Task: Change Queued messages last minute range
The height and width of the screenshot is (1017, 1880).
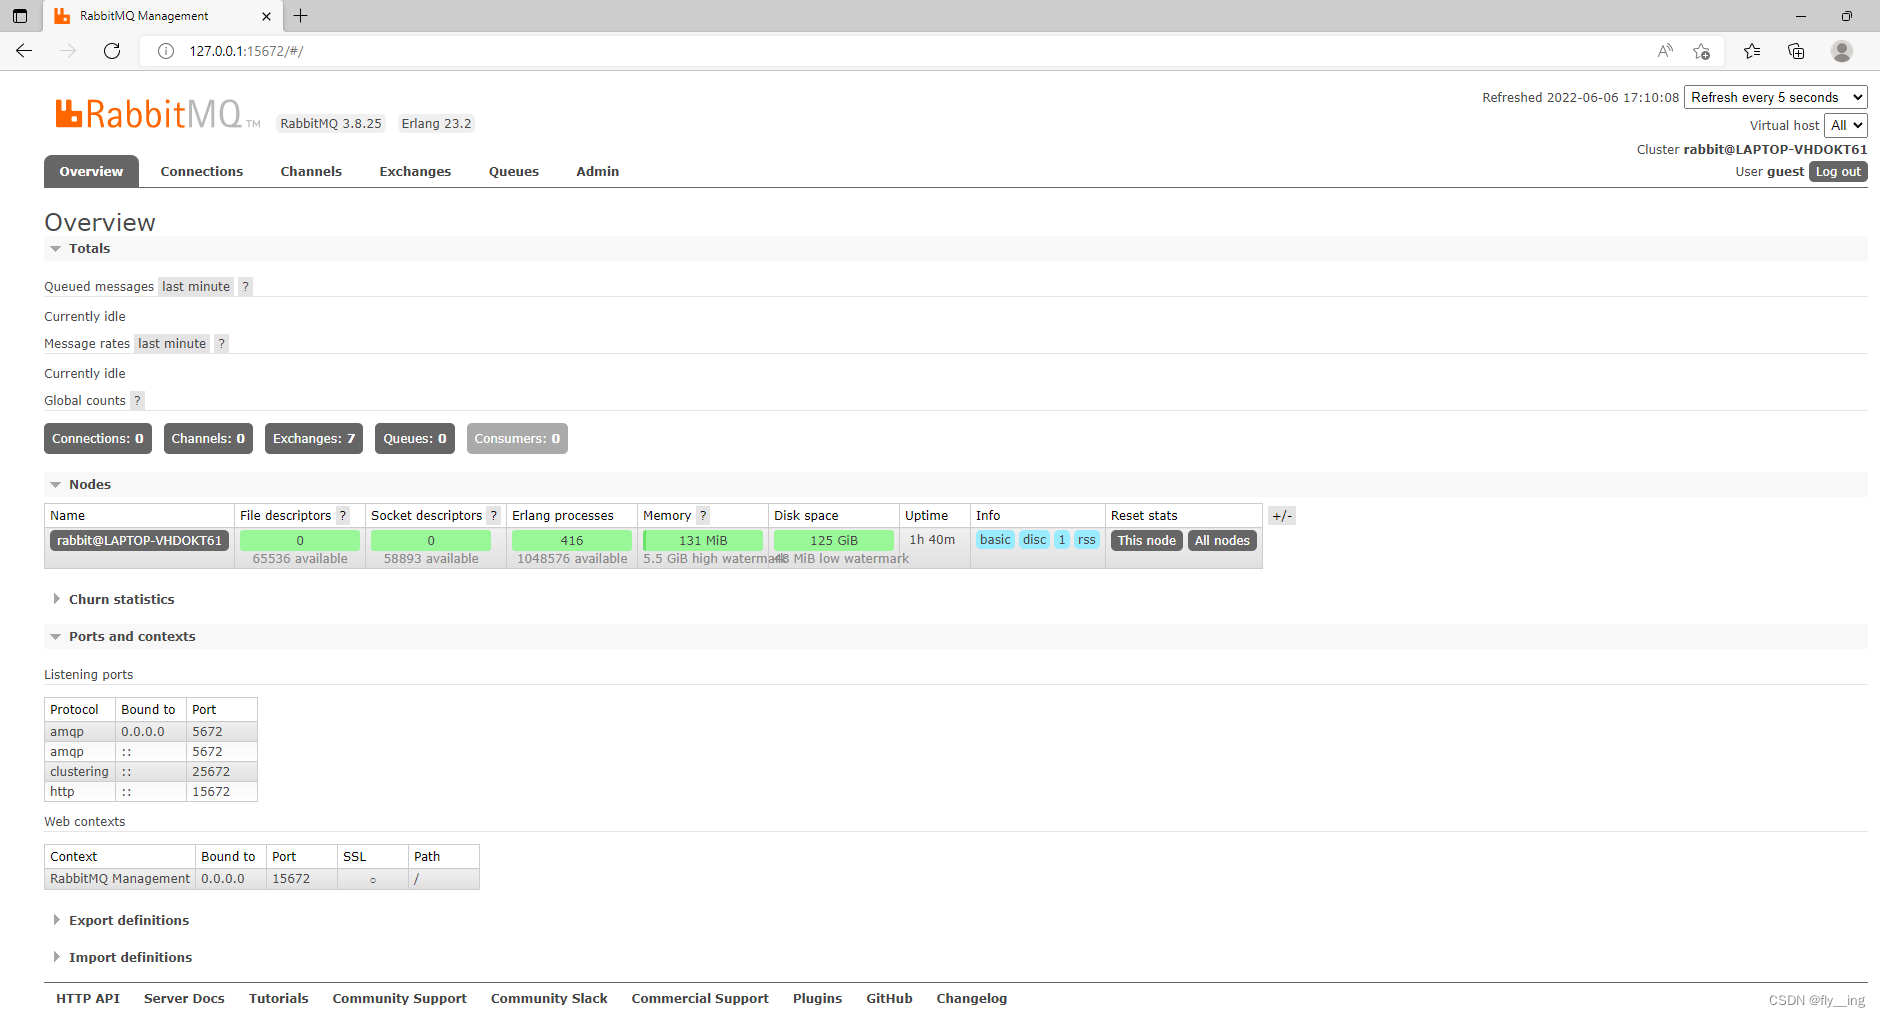Action: [x=196, y=287]
